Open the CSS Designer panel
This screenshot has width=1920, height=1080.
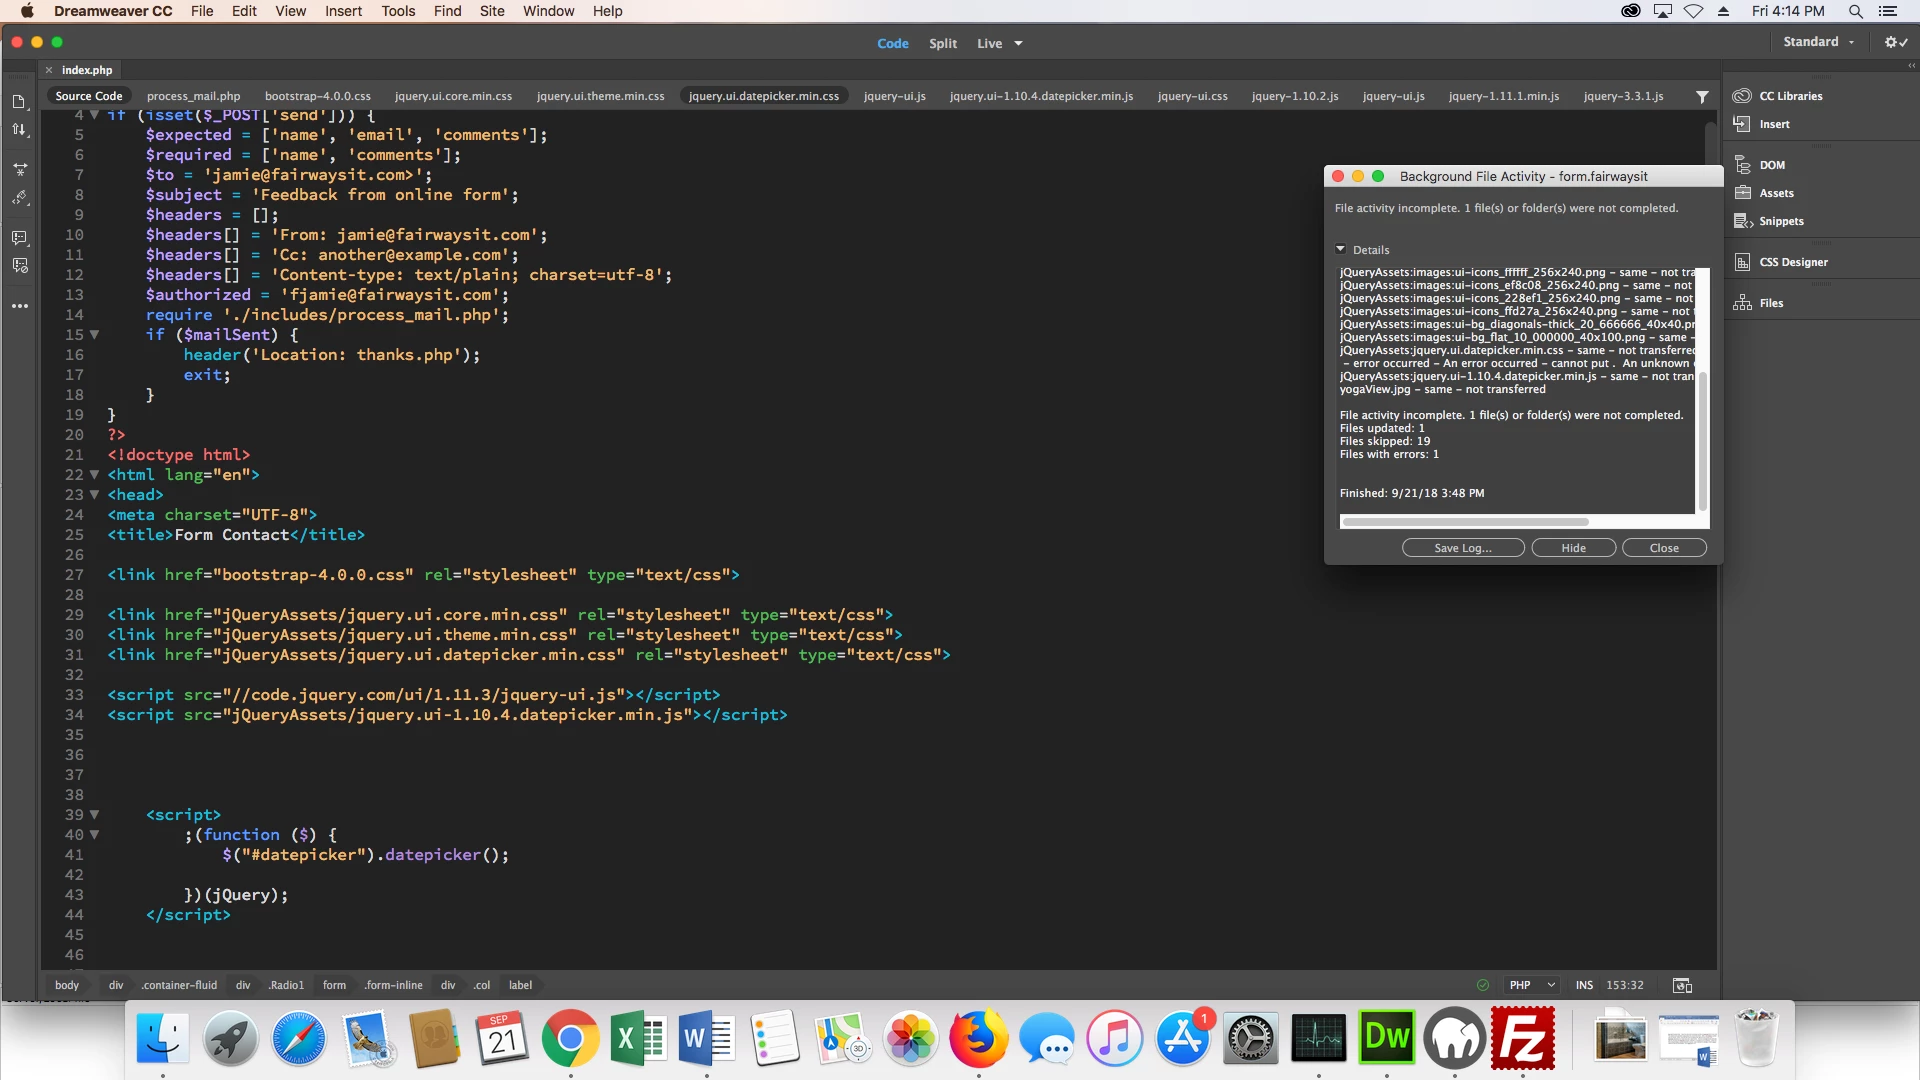1792,262
